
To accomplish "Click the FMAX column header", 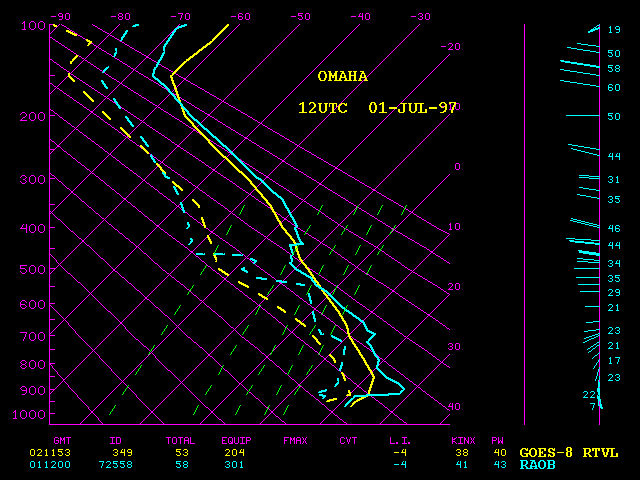I will (296, 441).
